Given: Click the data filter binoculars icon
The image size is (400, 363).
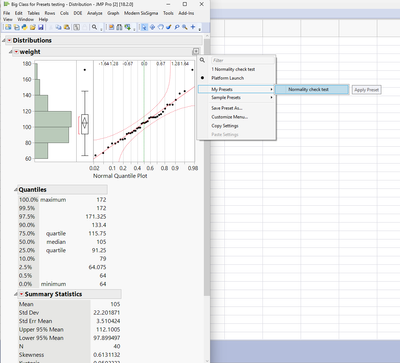Looking at the screenshot, I should [119, 27].
